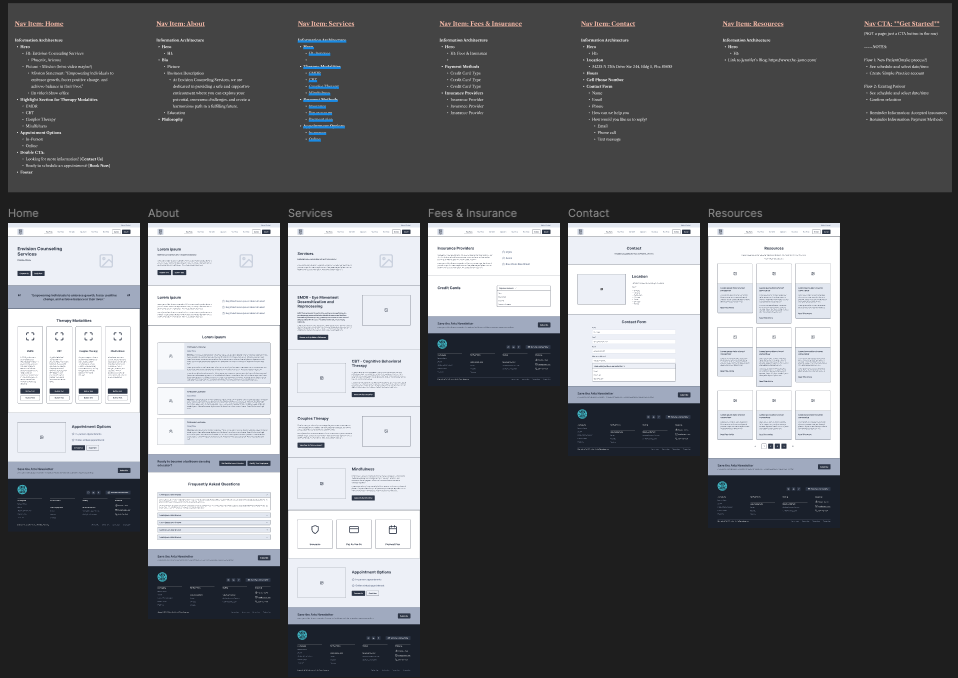Screen dimensions: 958x678
Task: Click the shield insurance icon in Services
Action: pos(315,529)
